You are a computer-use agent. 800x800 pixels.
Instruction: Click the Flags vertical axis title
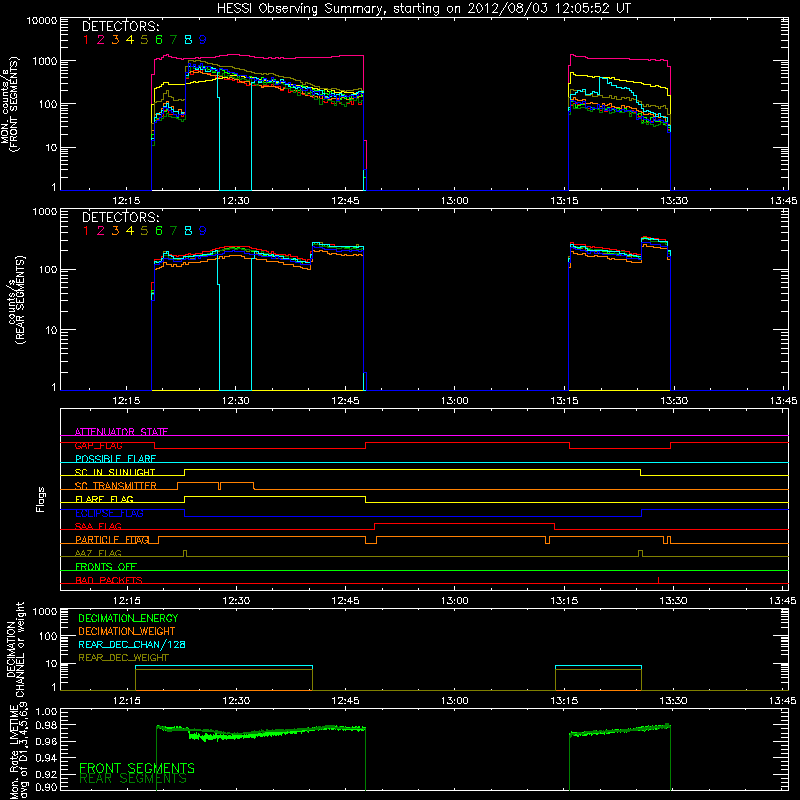41,499
